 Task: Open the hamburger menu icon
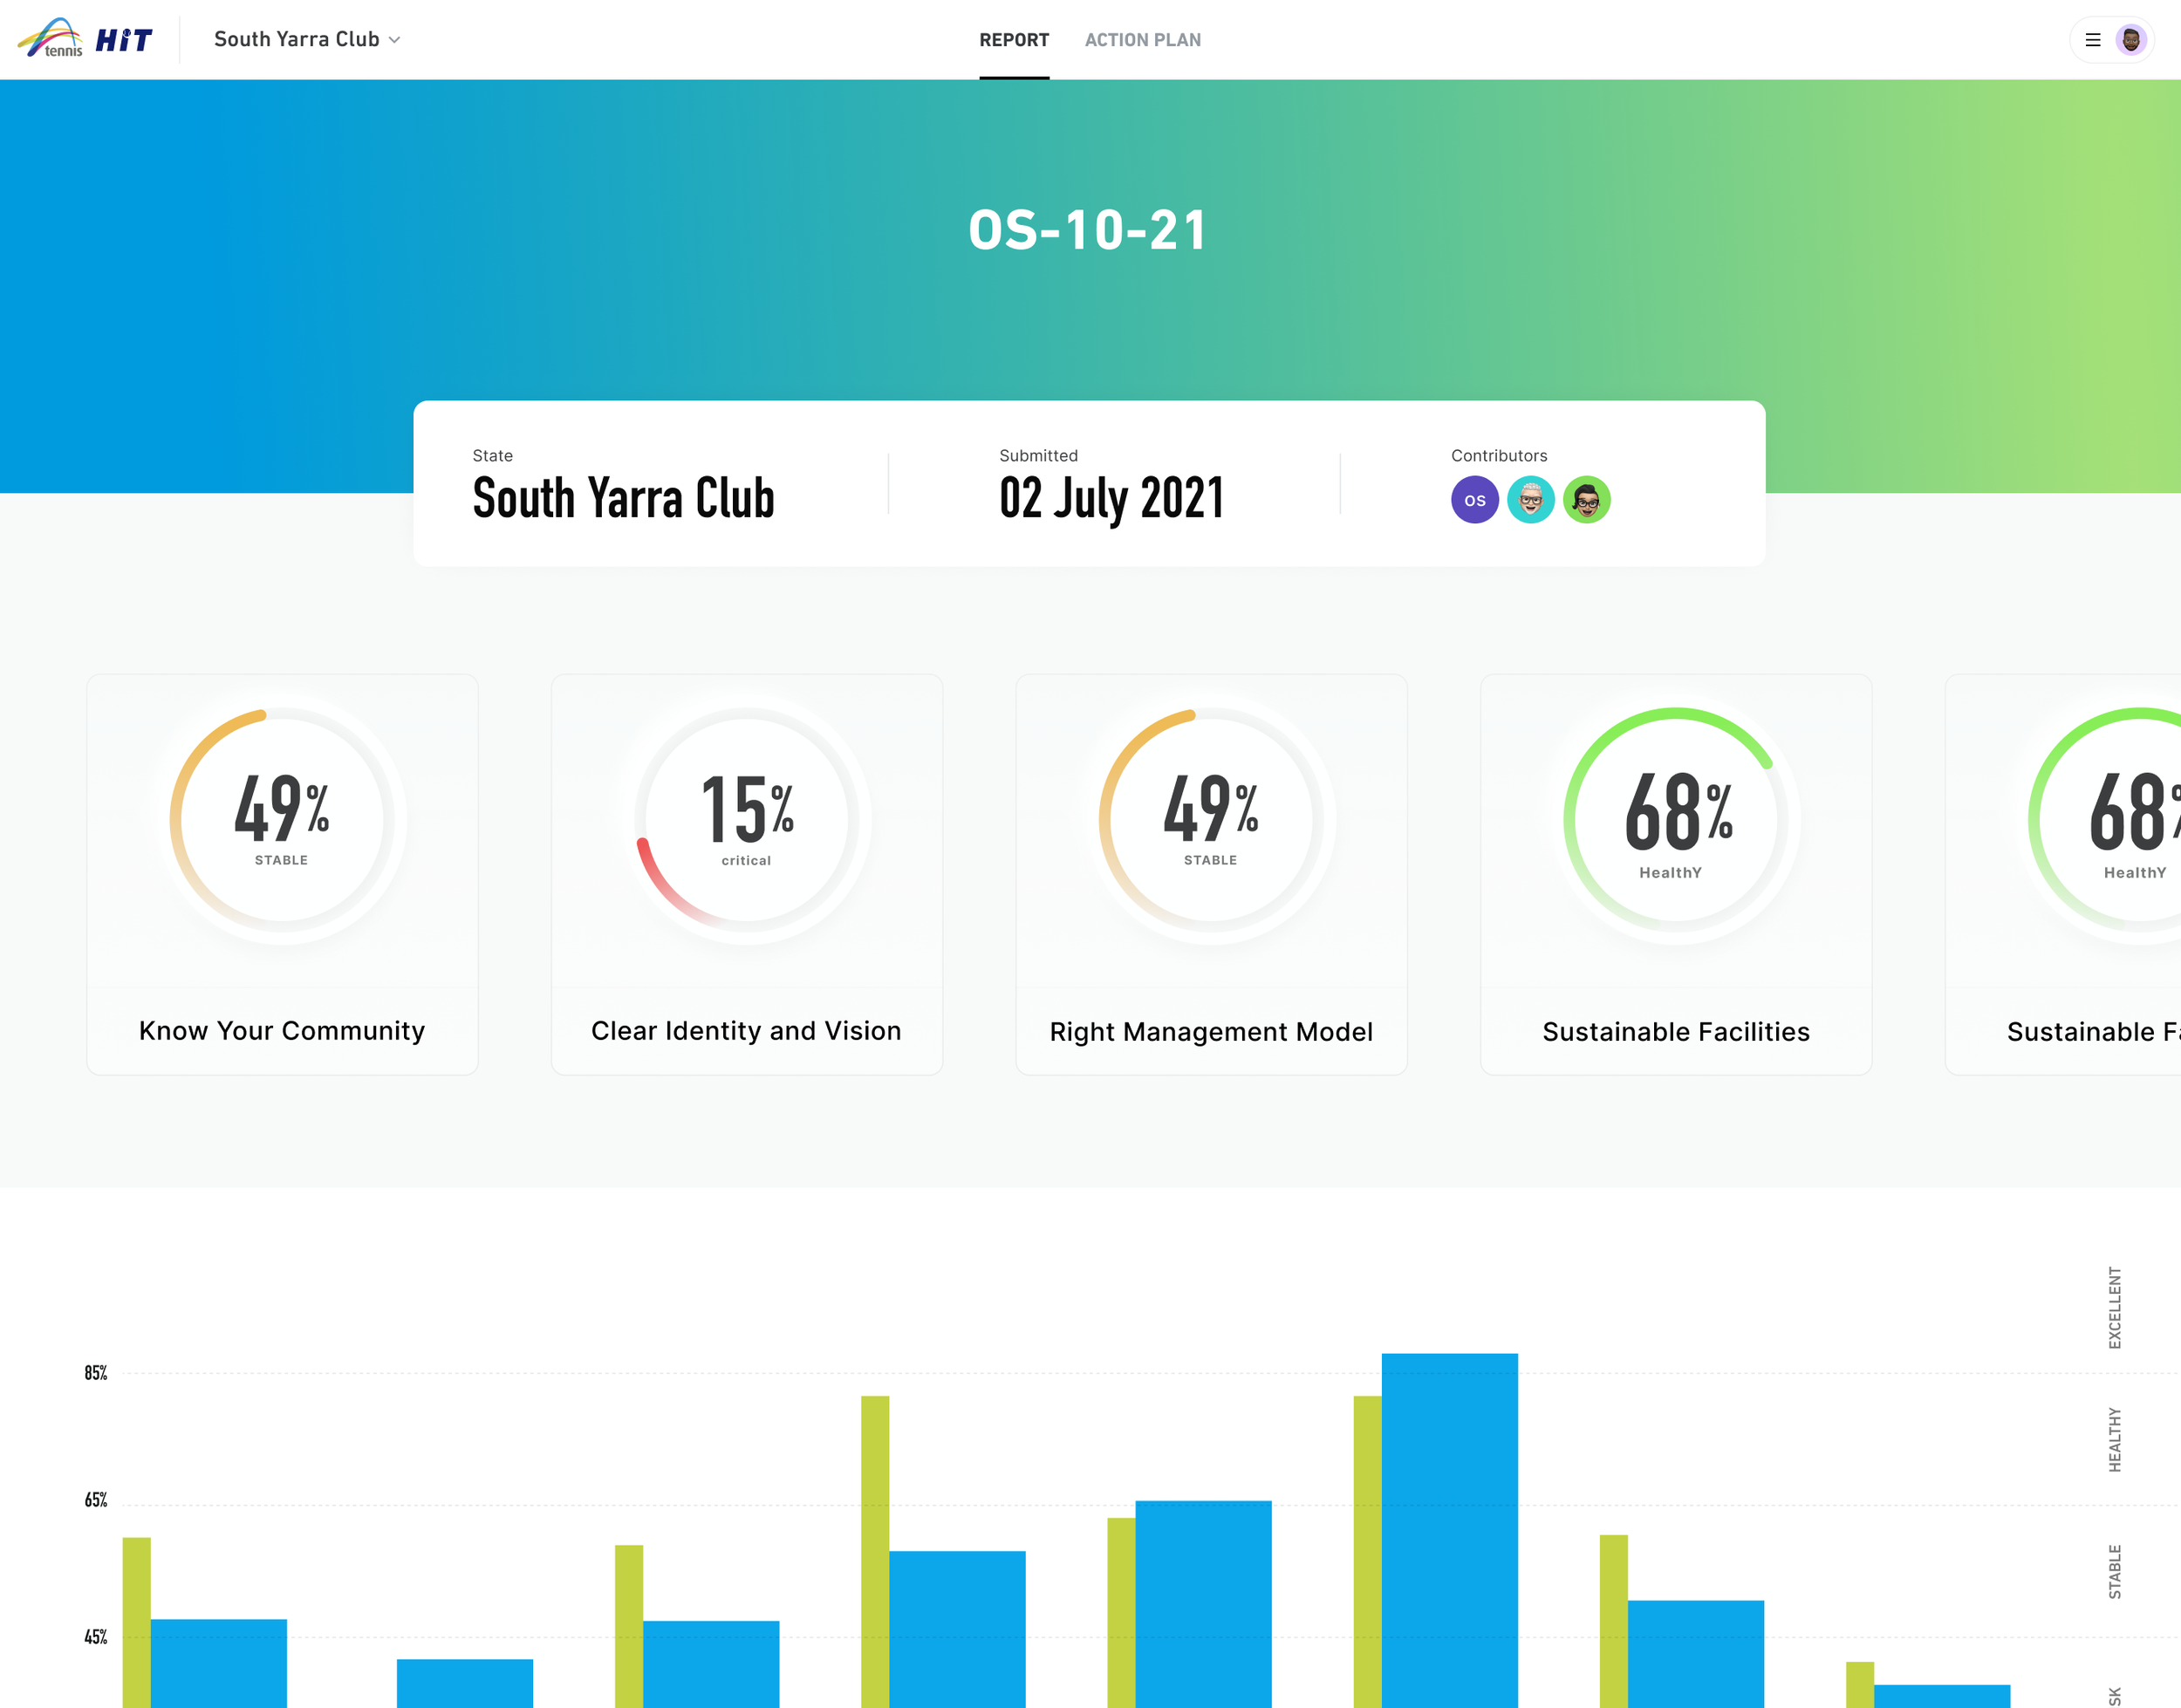(x=2092, y=40)
